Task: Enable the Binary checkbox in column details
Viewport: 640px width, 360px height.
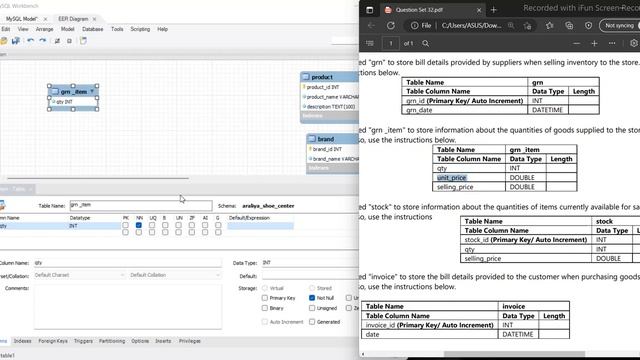Action: [265, 308]
